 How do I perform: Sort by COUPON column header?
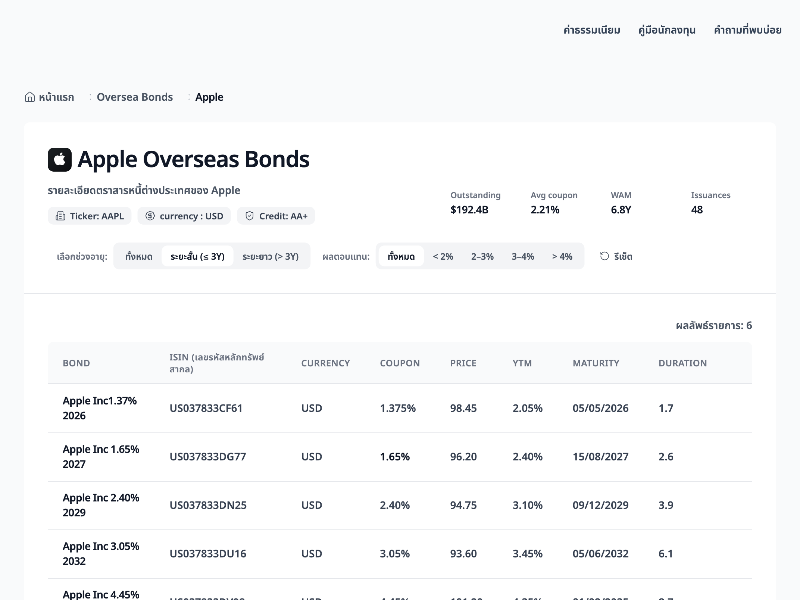point(399,363)
